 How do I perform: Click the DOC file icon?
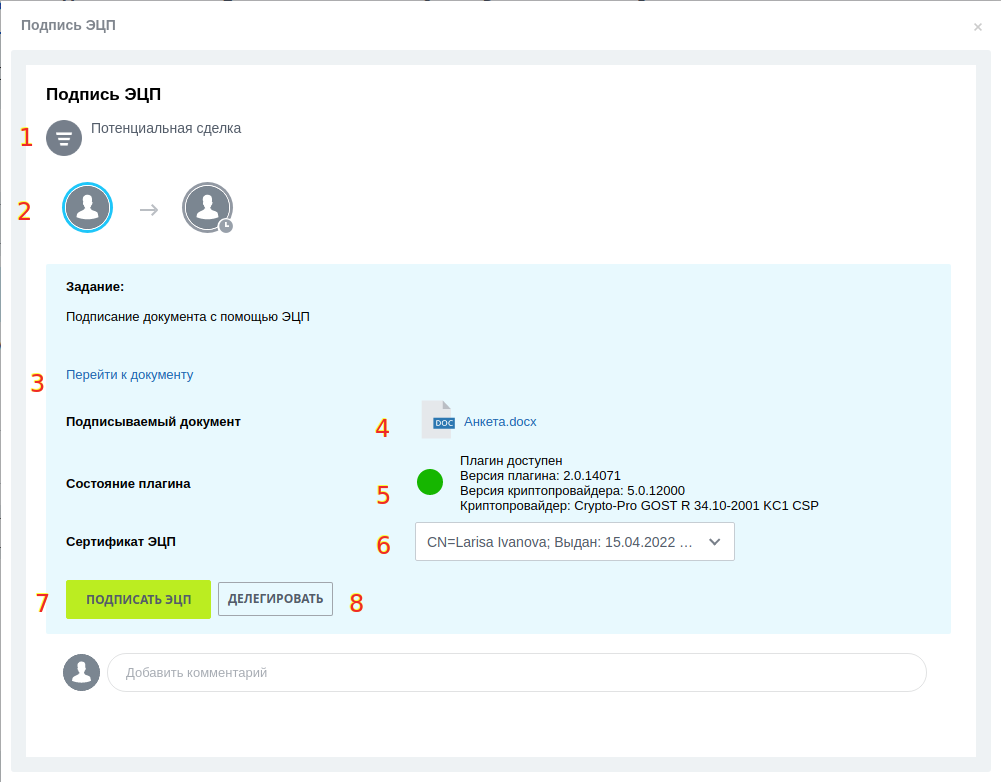437,421
